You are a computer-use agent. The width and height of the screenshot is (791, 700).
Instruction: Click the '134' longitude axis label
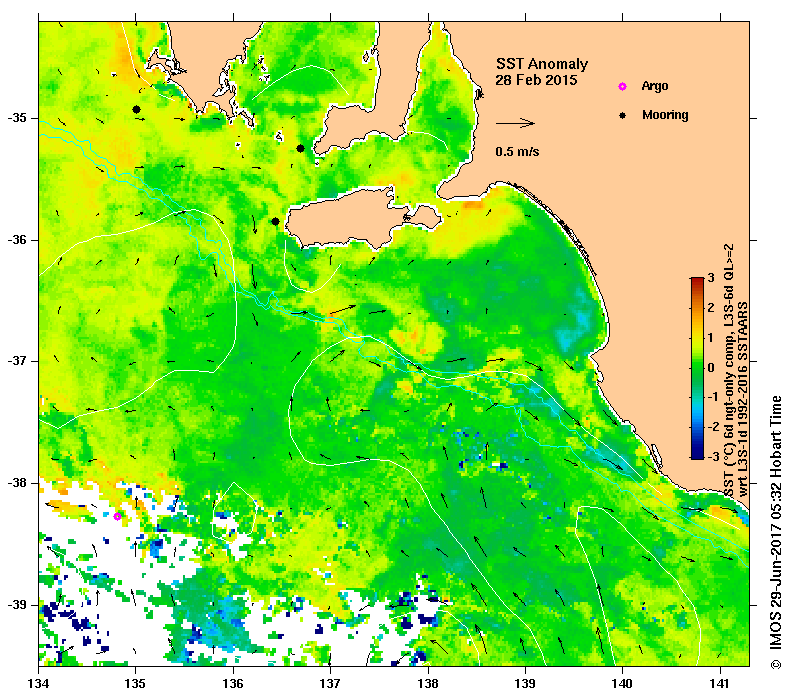click(39, 684)
